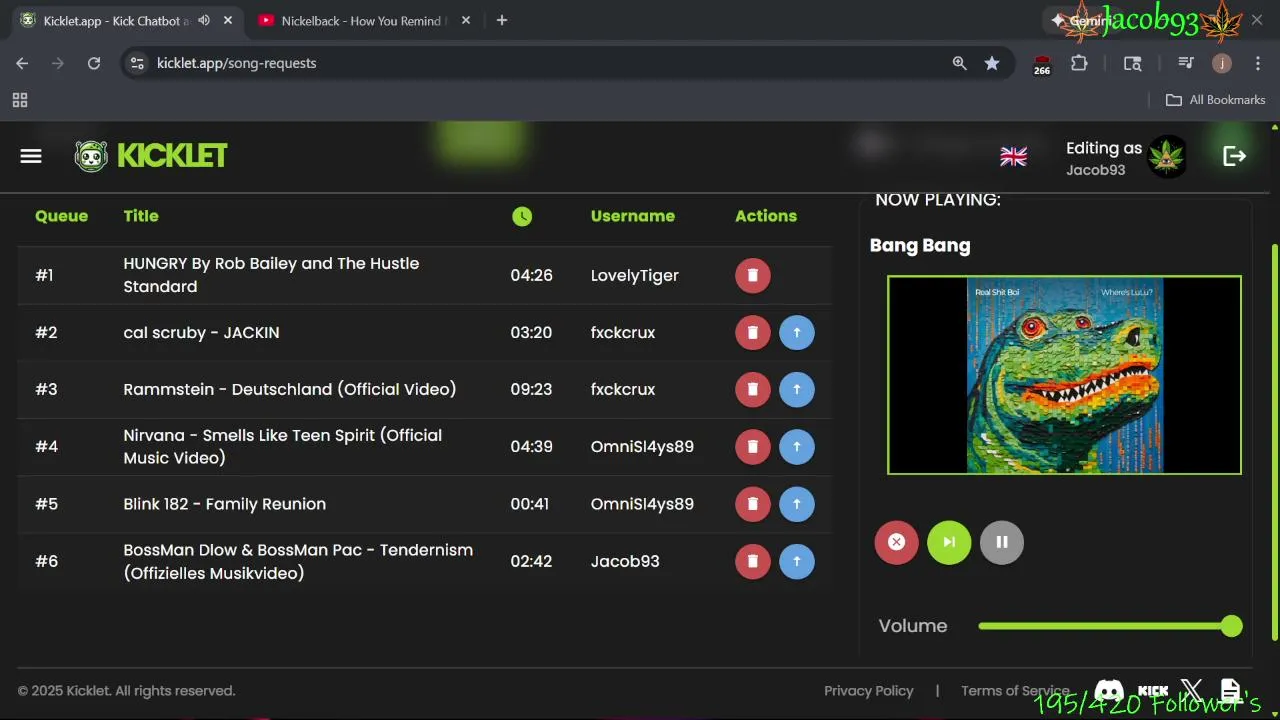Open Privacy Policy link

868,691
